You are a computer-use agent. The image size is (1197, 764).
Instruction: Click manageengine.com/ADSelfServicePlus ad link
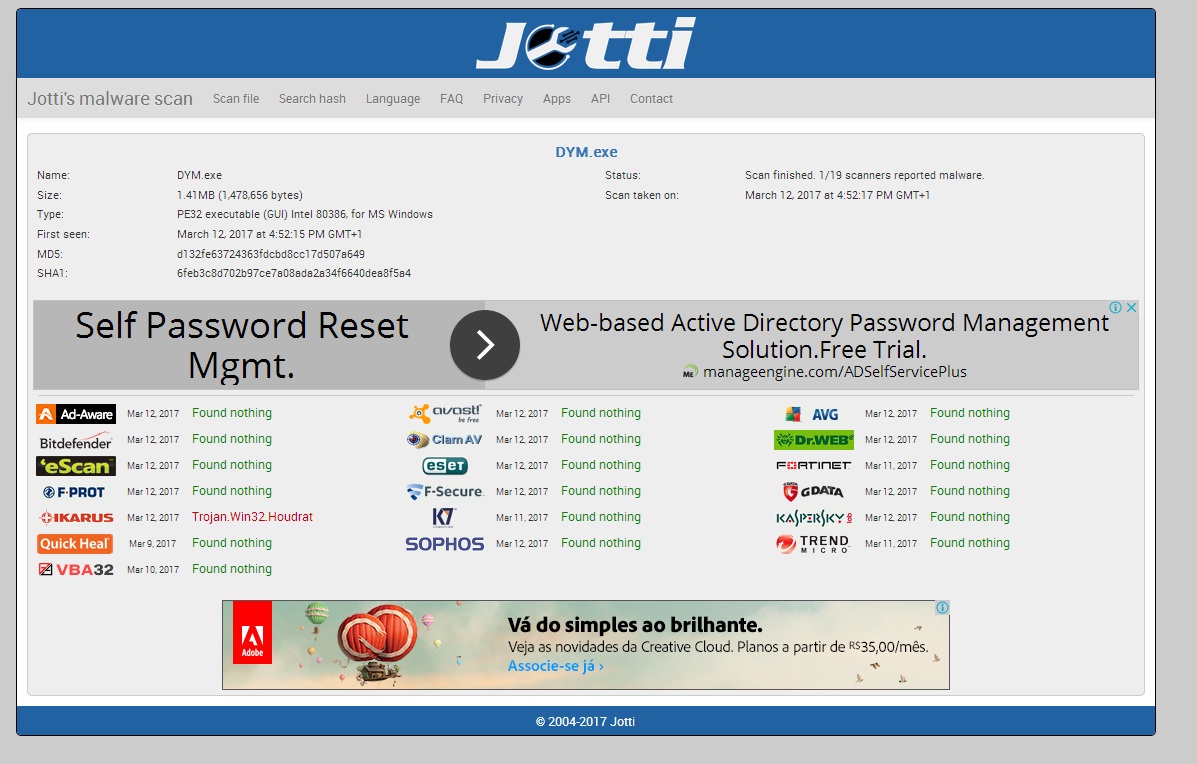point(834,372)
